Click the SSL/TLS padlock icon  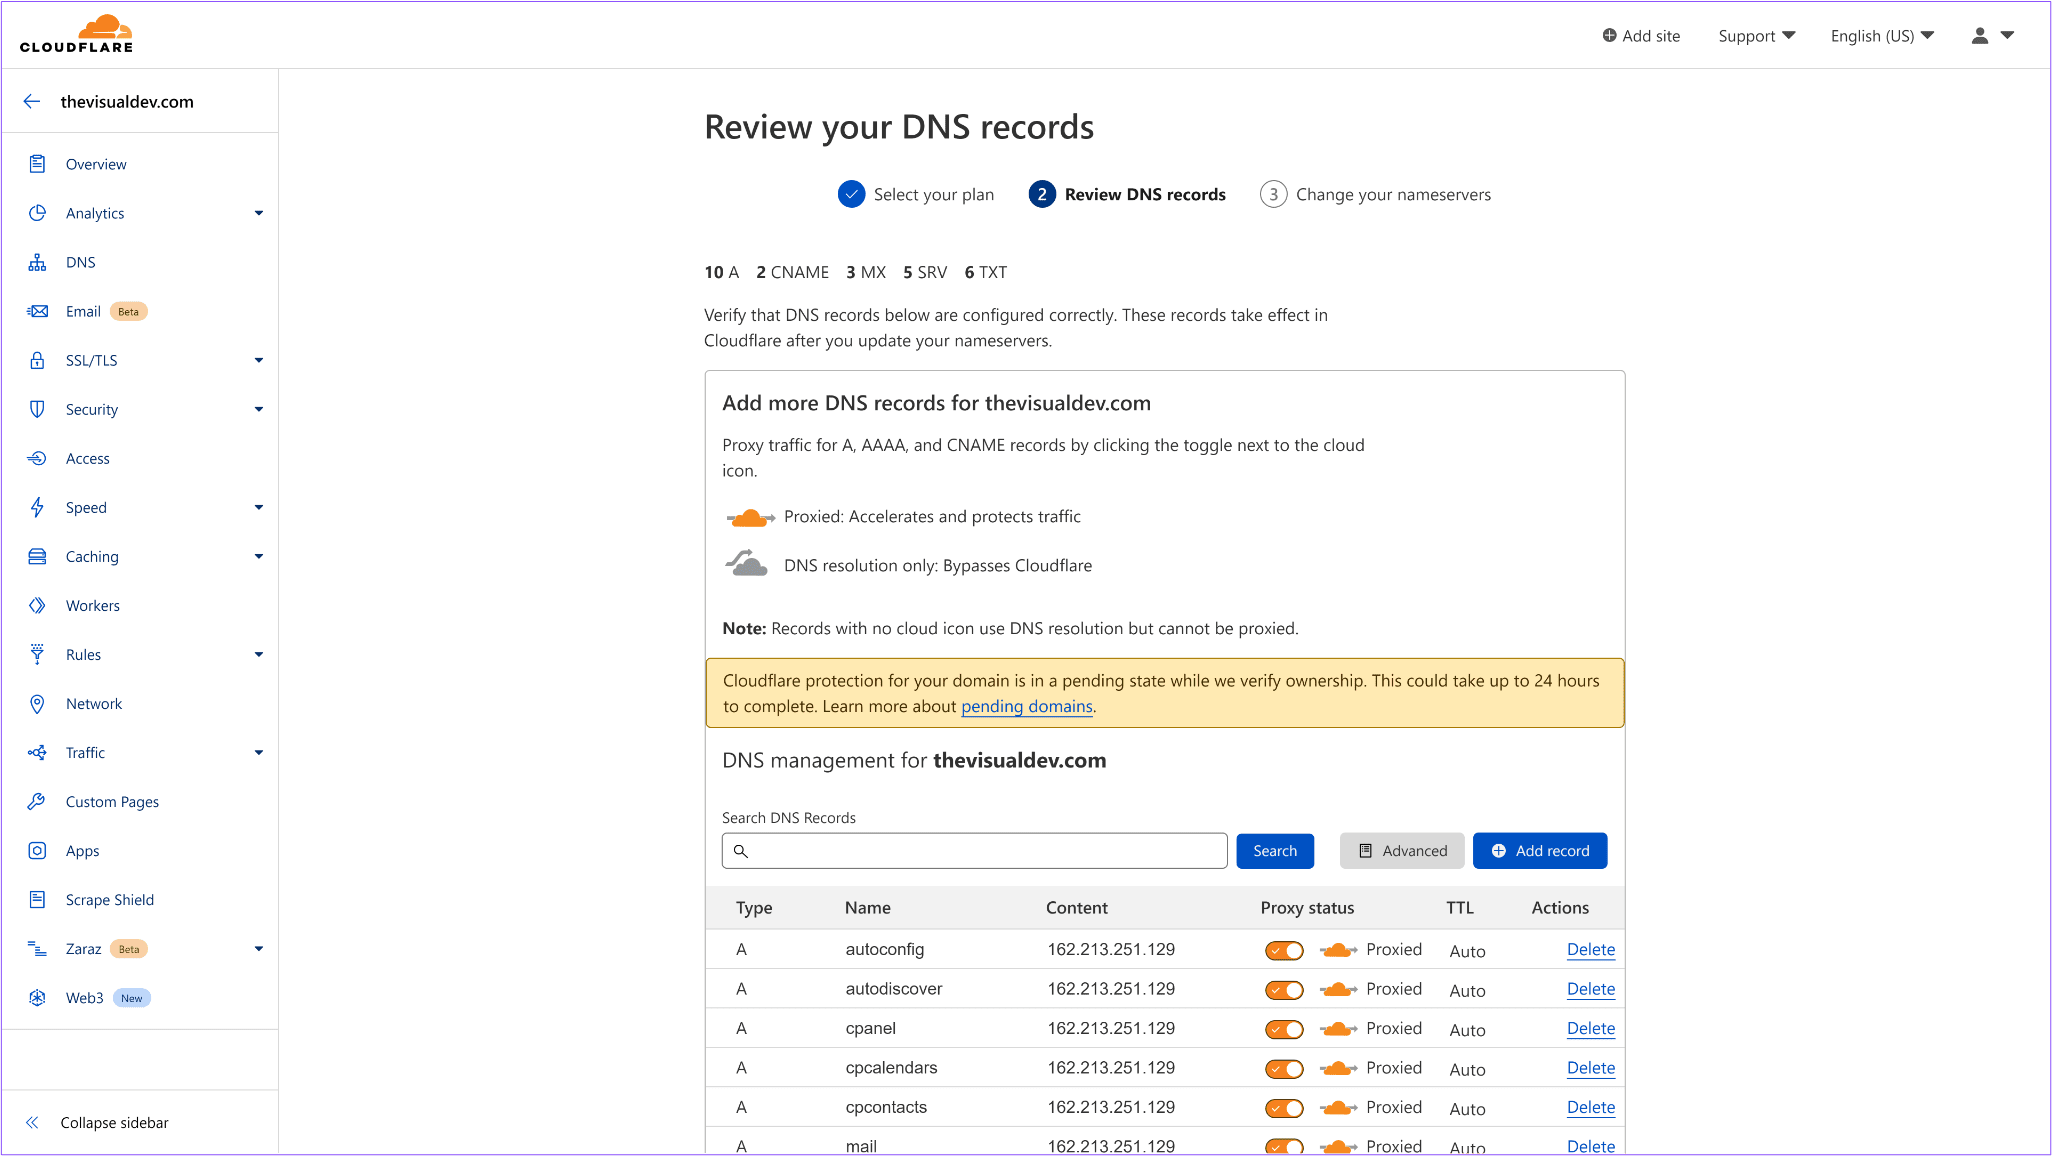point(37,360)
